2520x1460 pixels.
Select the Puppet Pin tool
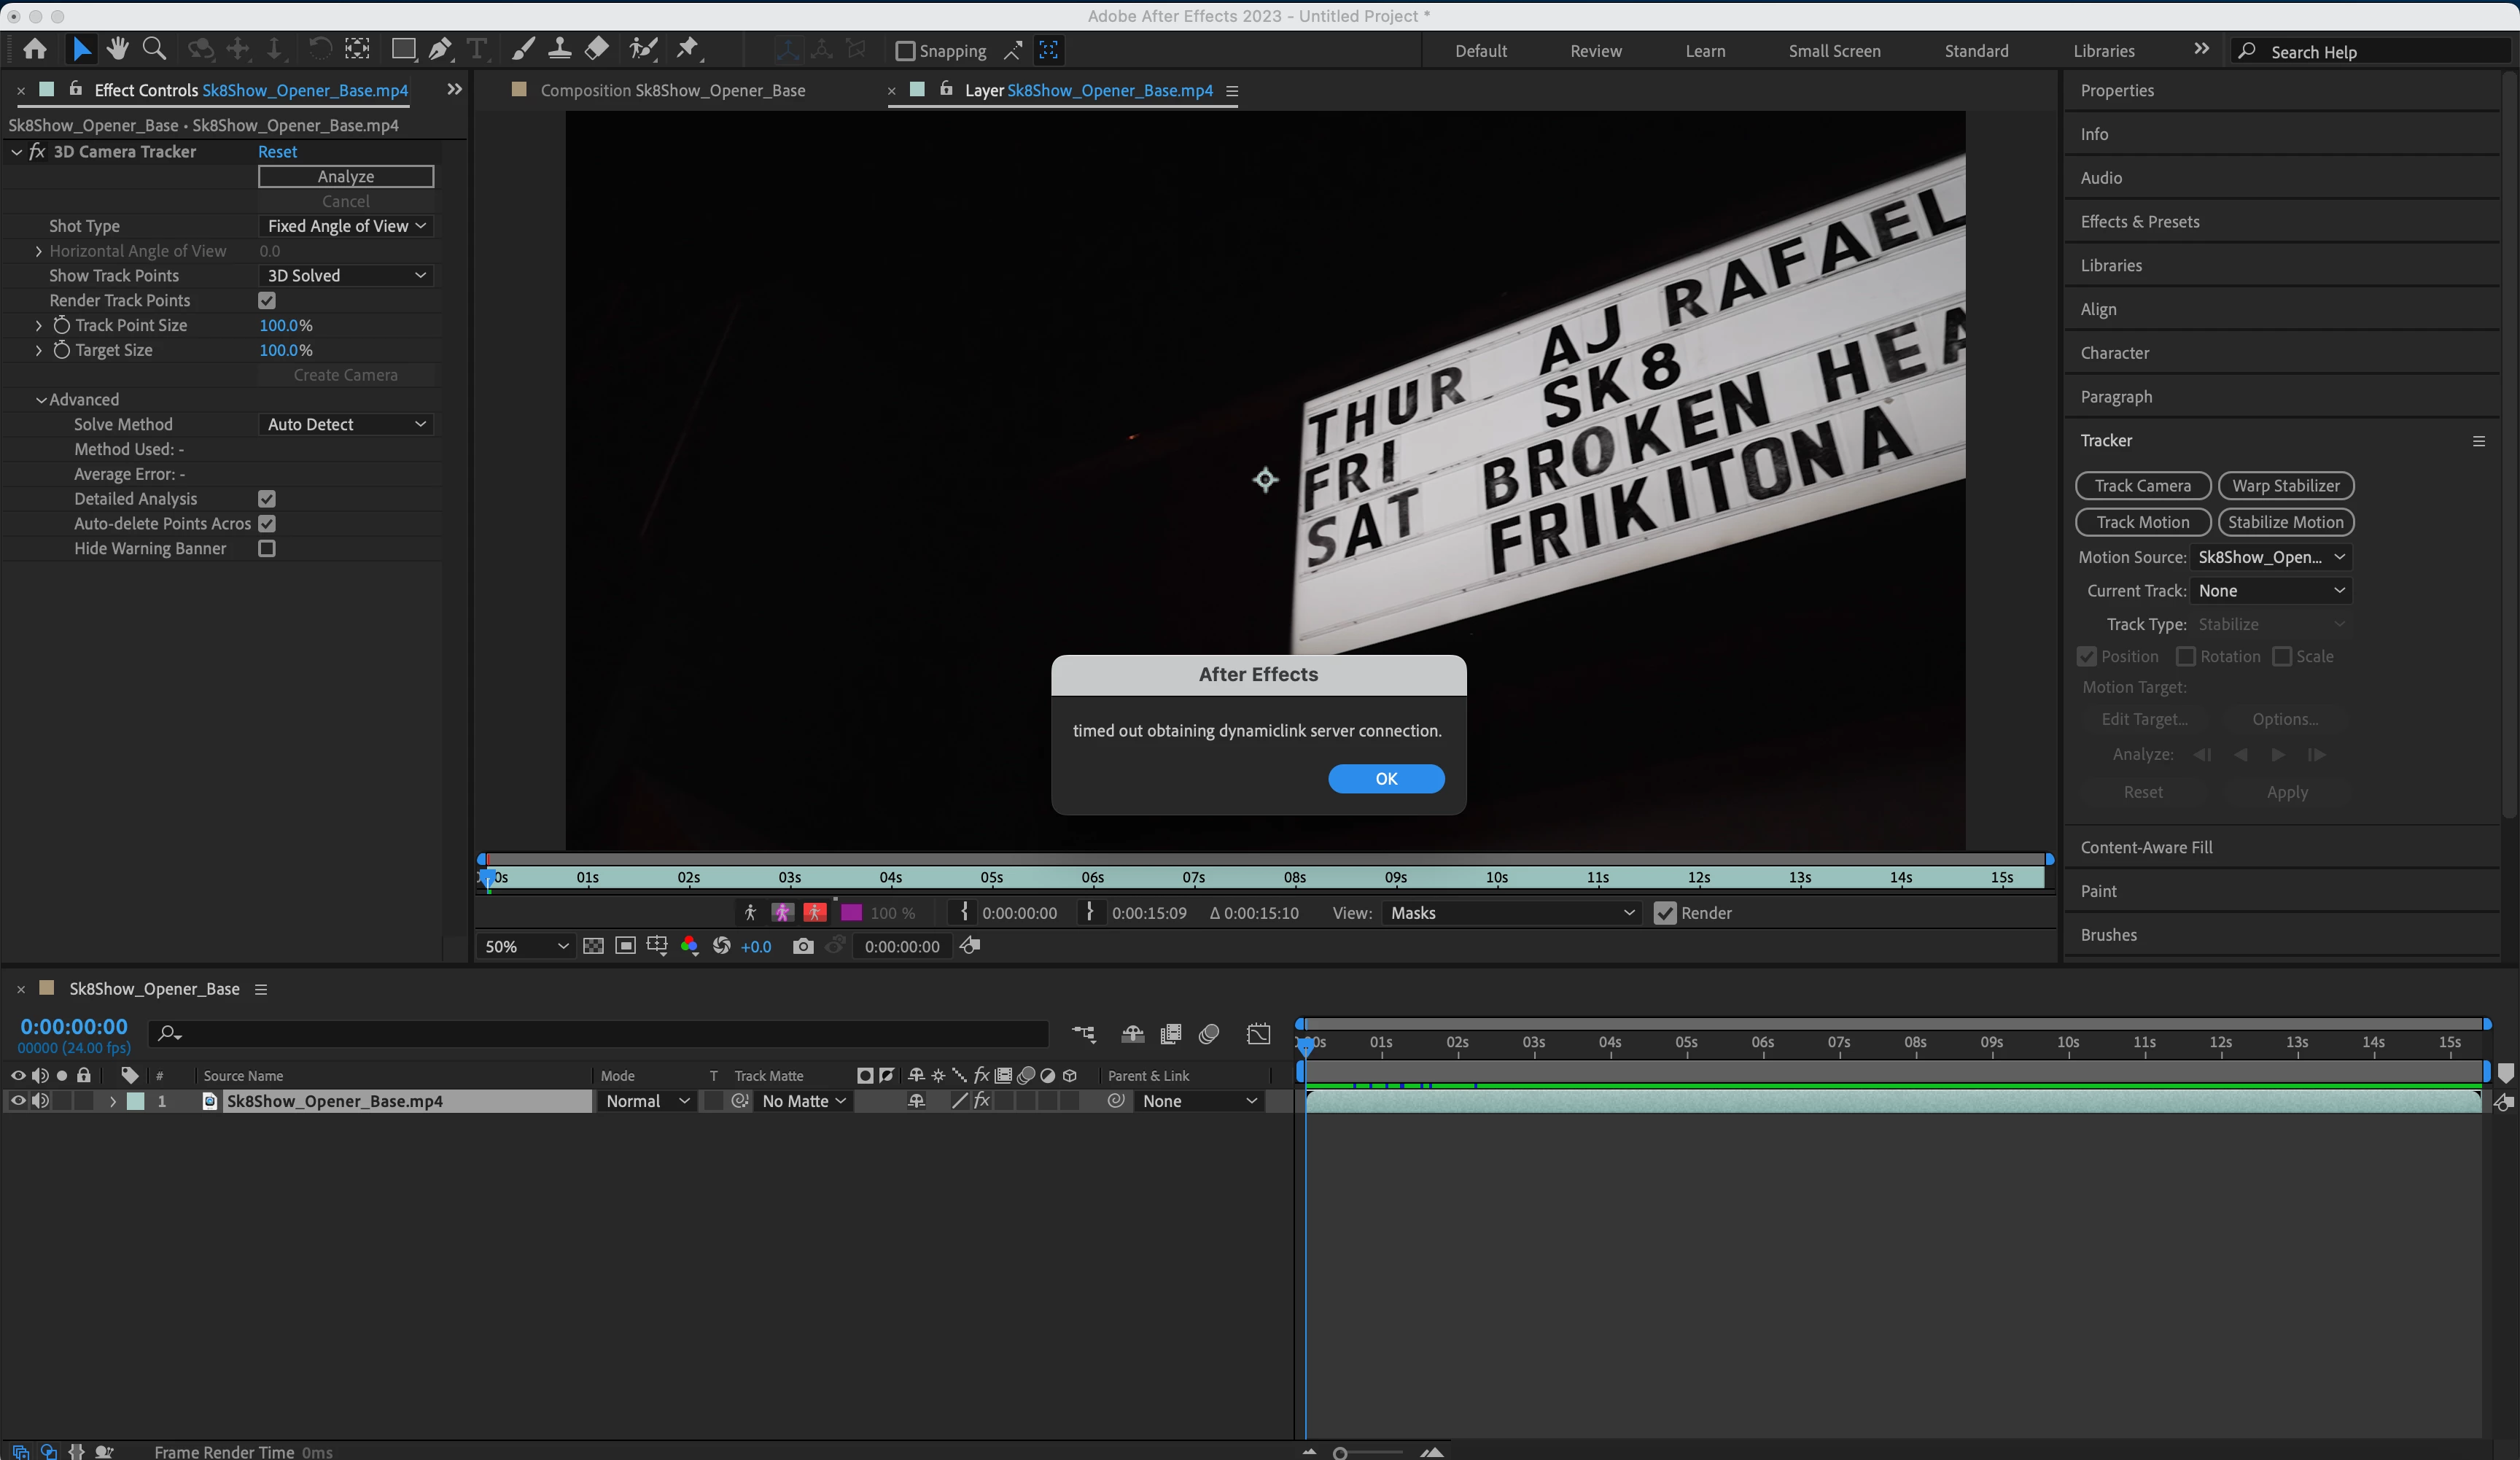688,49
